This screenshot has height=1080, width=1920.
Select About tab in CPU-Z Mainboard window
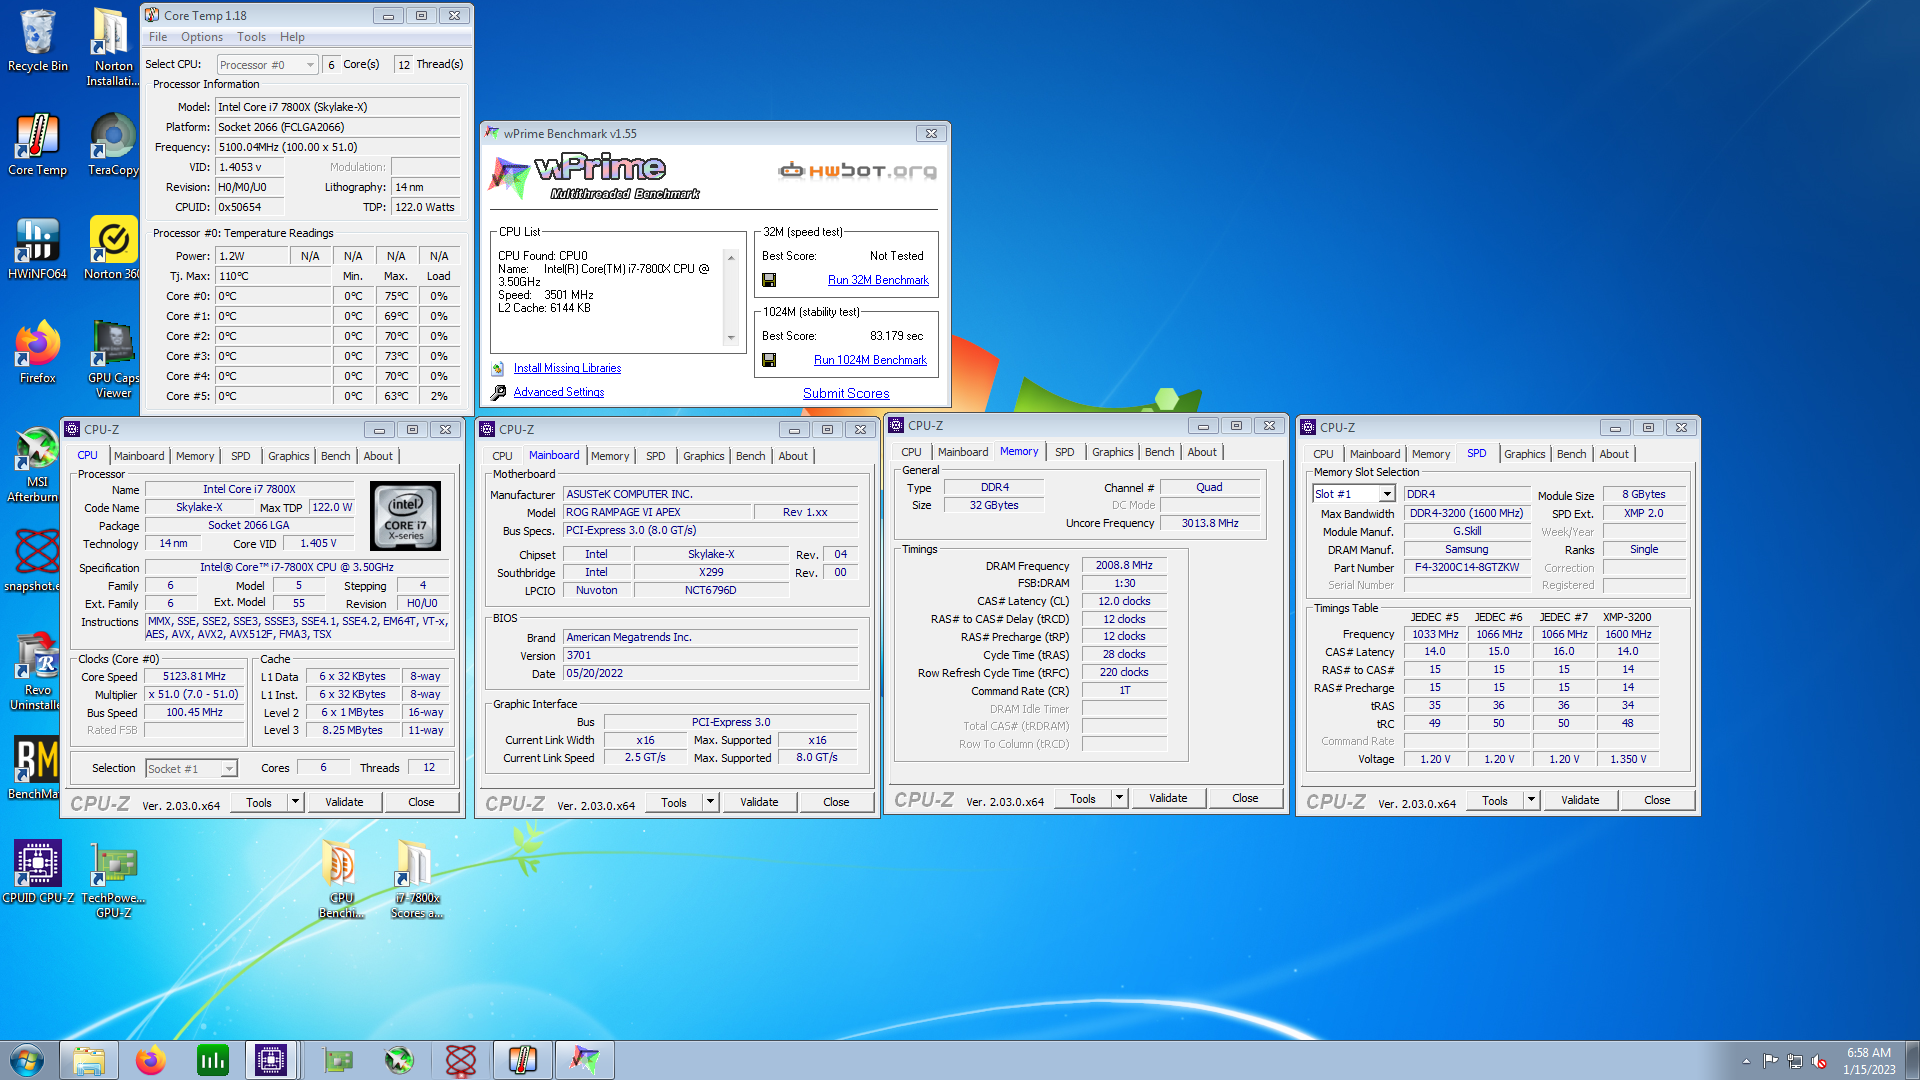pyautogui.click(x=793, y=456)
